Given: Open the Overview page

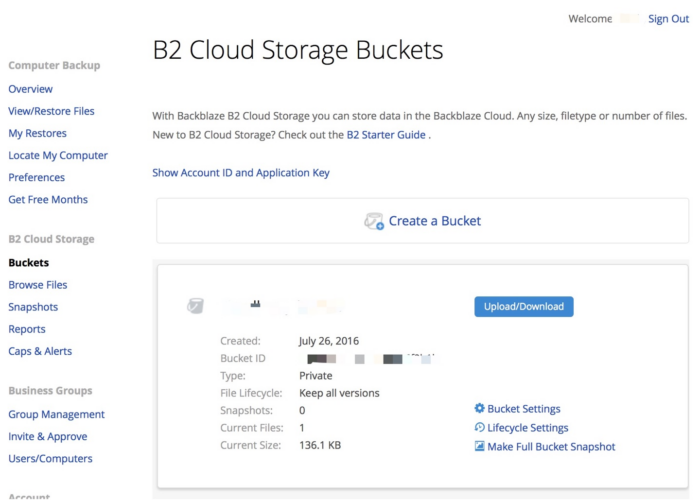Looking at the screenshot, I should point(30,89).
